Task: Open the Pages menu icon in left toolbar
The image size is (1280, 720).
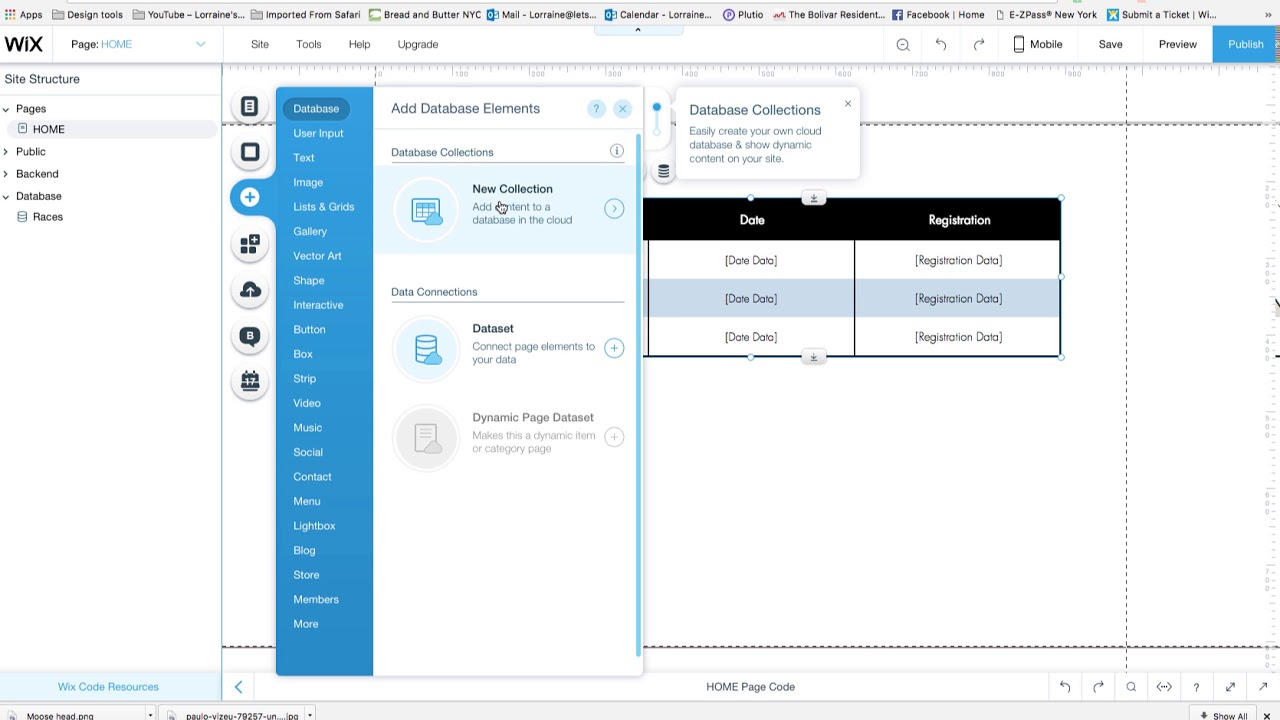Action: 250,106
